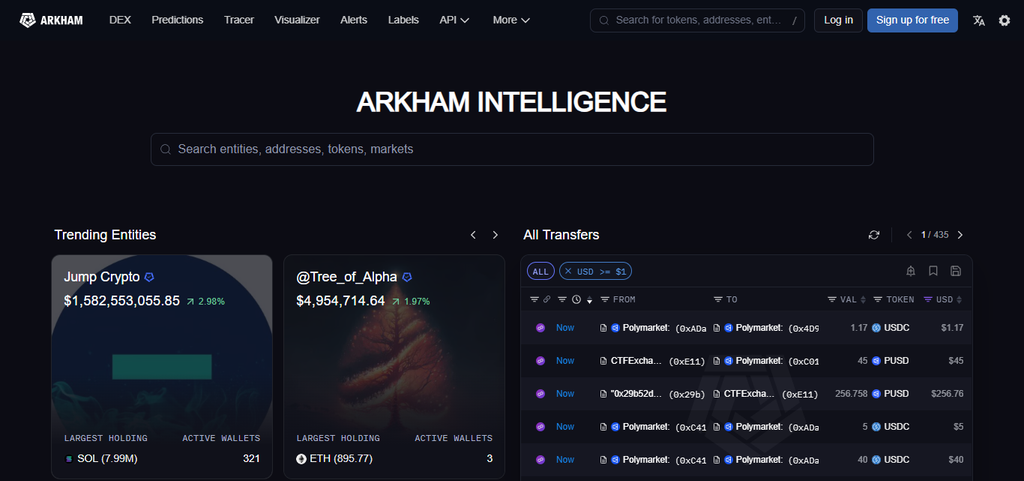Image resolution: width=1024 pixels, height=481 pixels.
Task: Click the bookmark icon in transfers panel
Action: [x=933, y=271]
